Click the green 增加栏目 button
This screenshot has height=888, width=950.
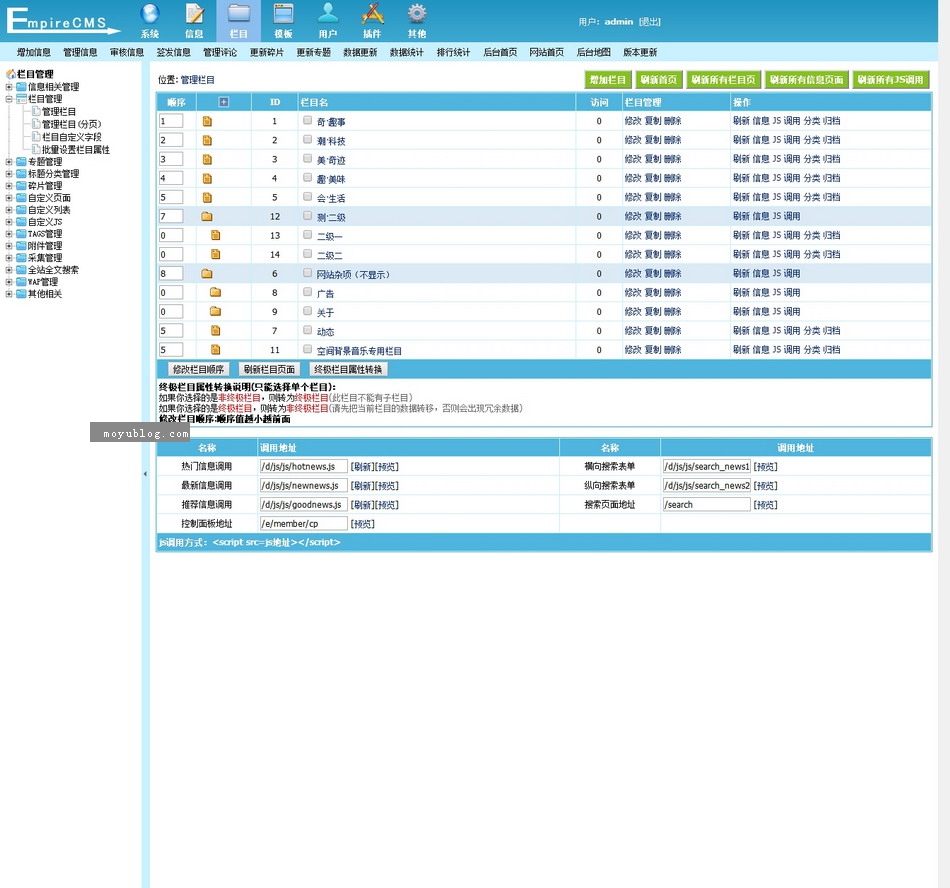608,79
